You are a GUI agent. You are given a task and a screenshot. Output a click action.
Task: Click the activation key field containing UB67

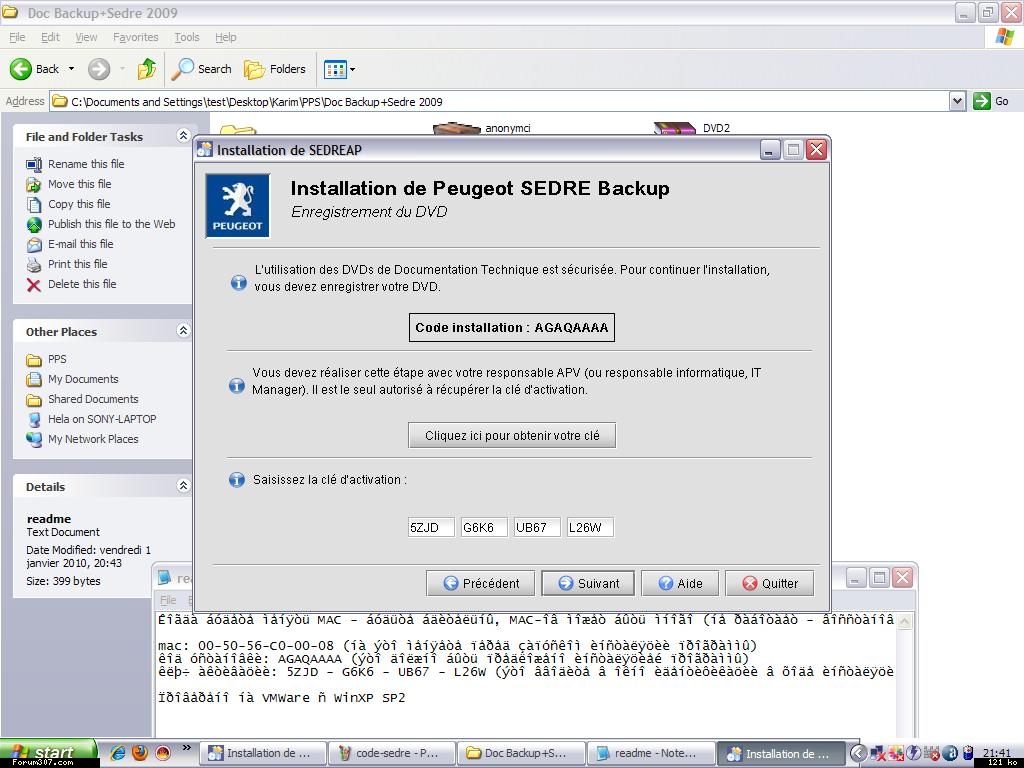click(x=537, y=527)
